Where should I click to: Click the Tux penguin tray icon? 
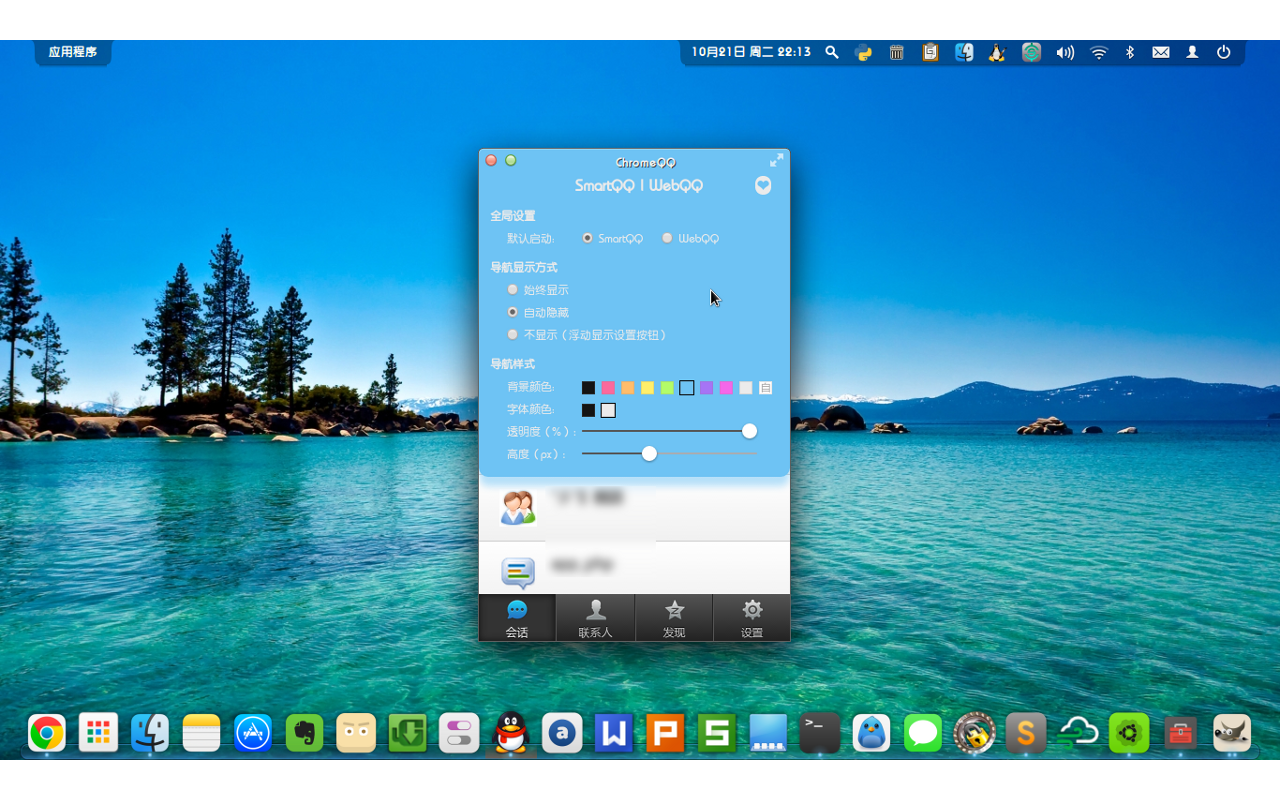click(997, 53)
